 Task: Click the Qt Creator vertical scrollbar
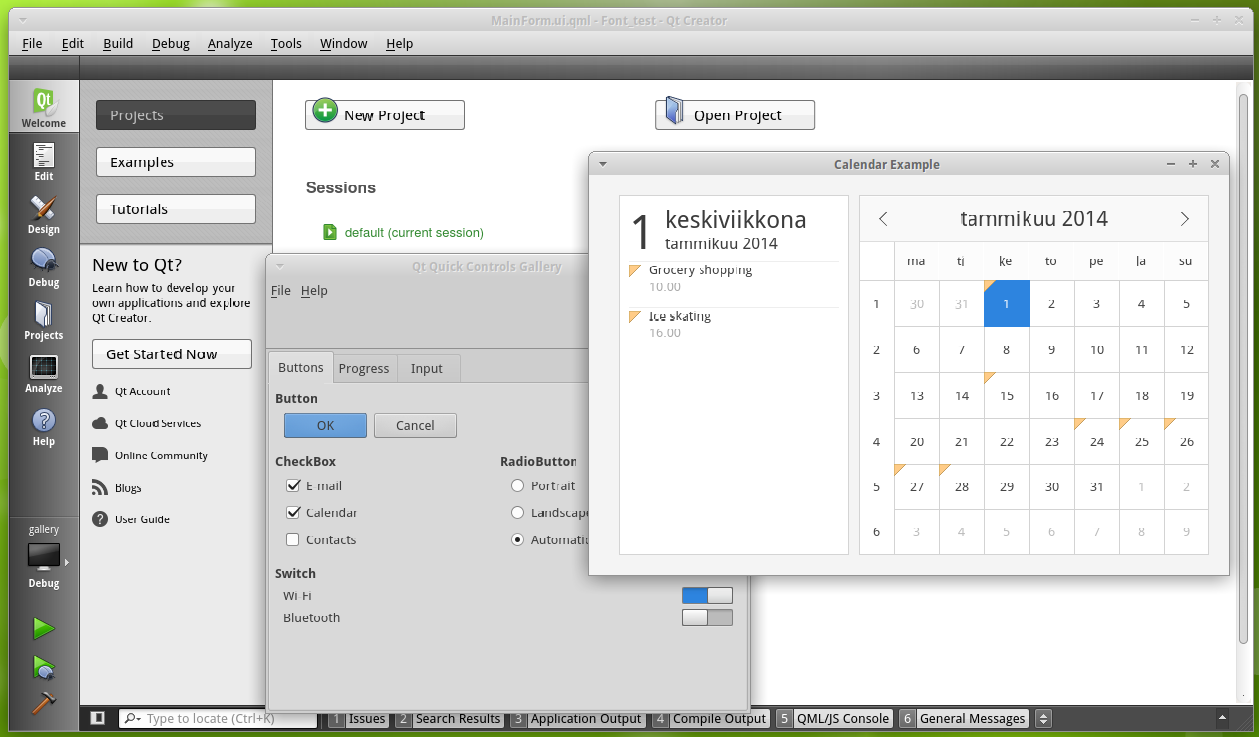(1243, 369)
